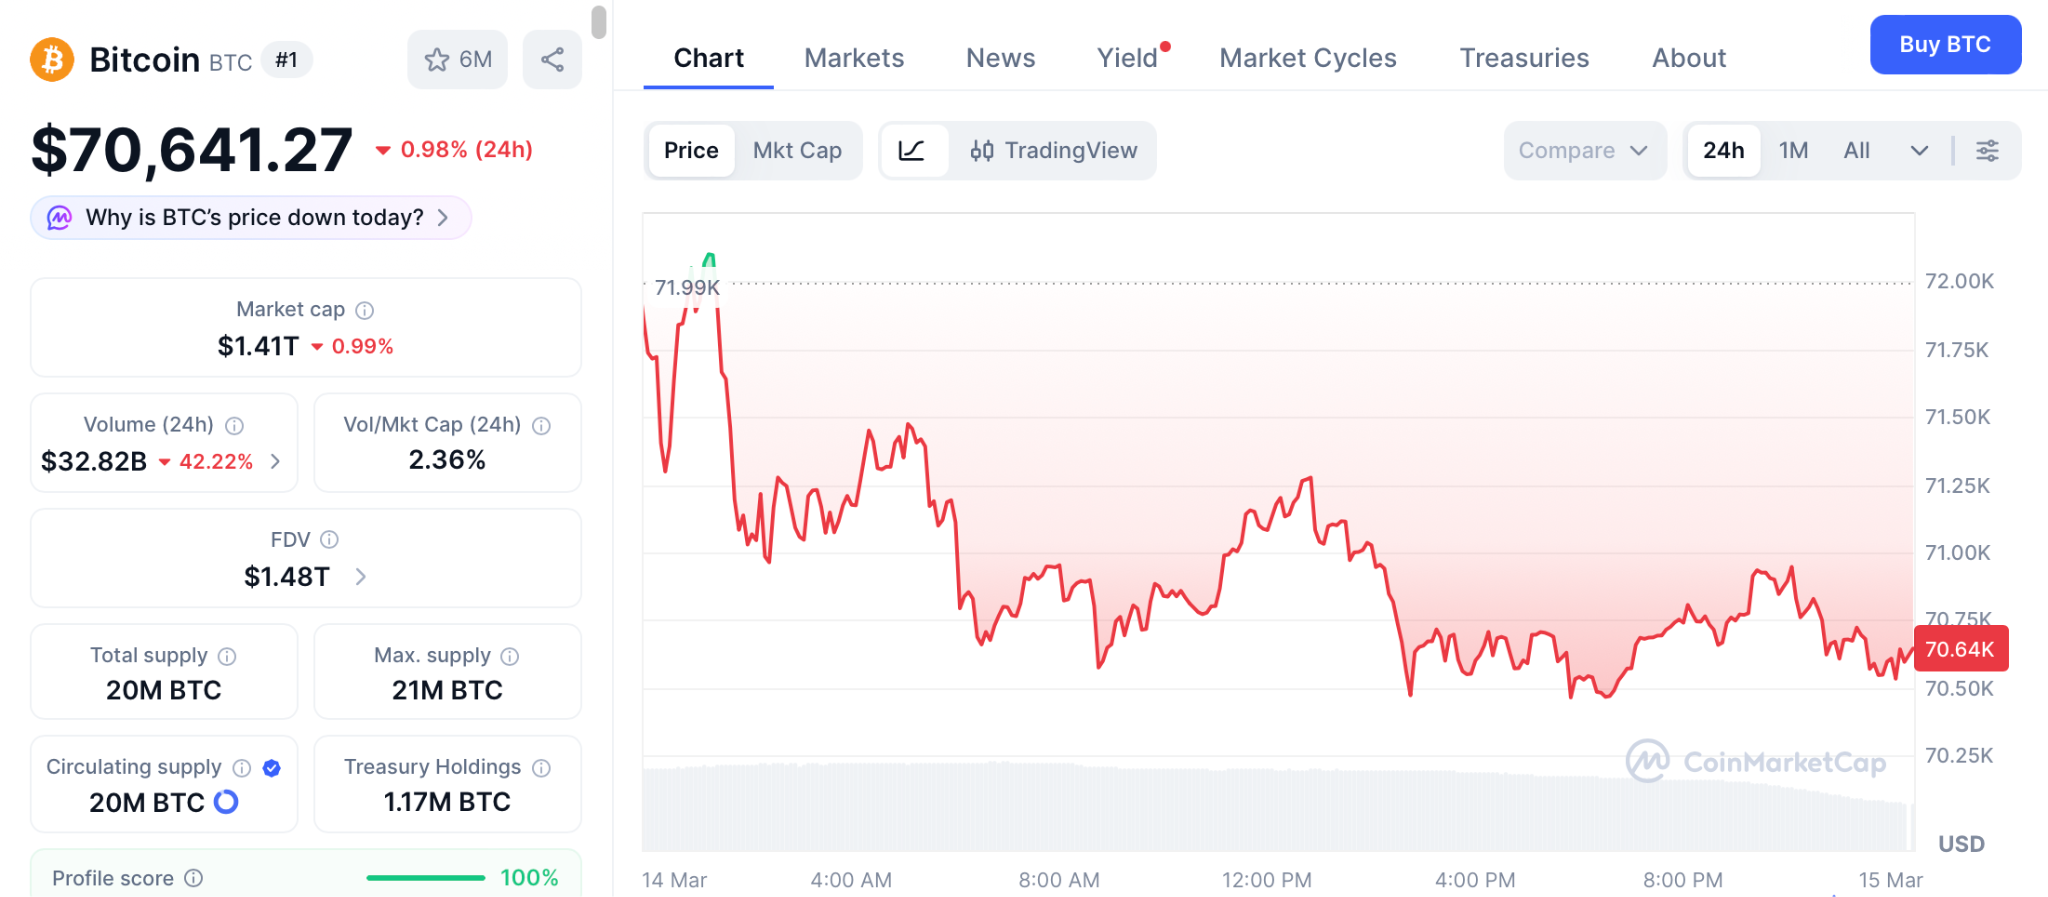Click the Profile score progress bar
Image resolution: width=2048 pixels, height=897 pixels.
point(426,878)
